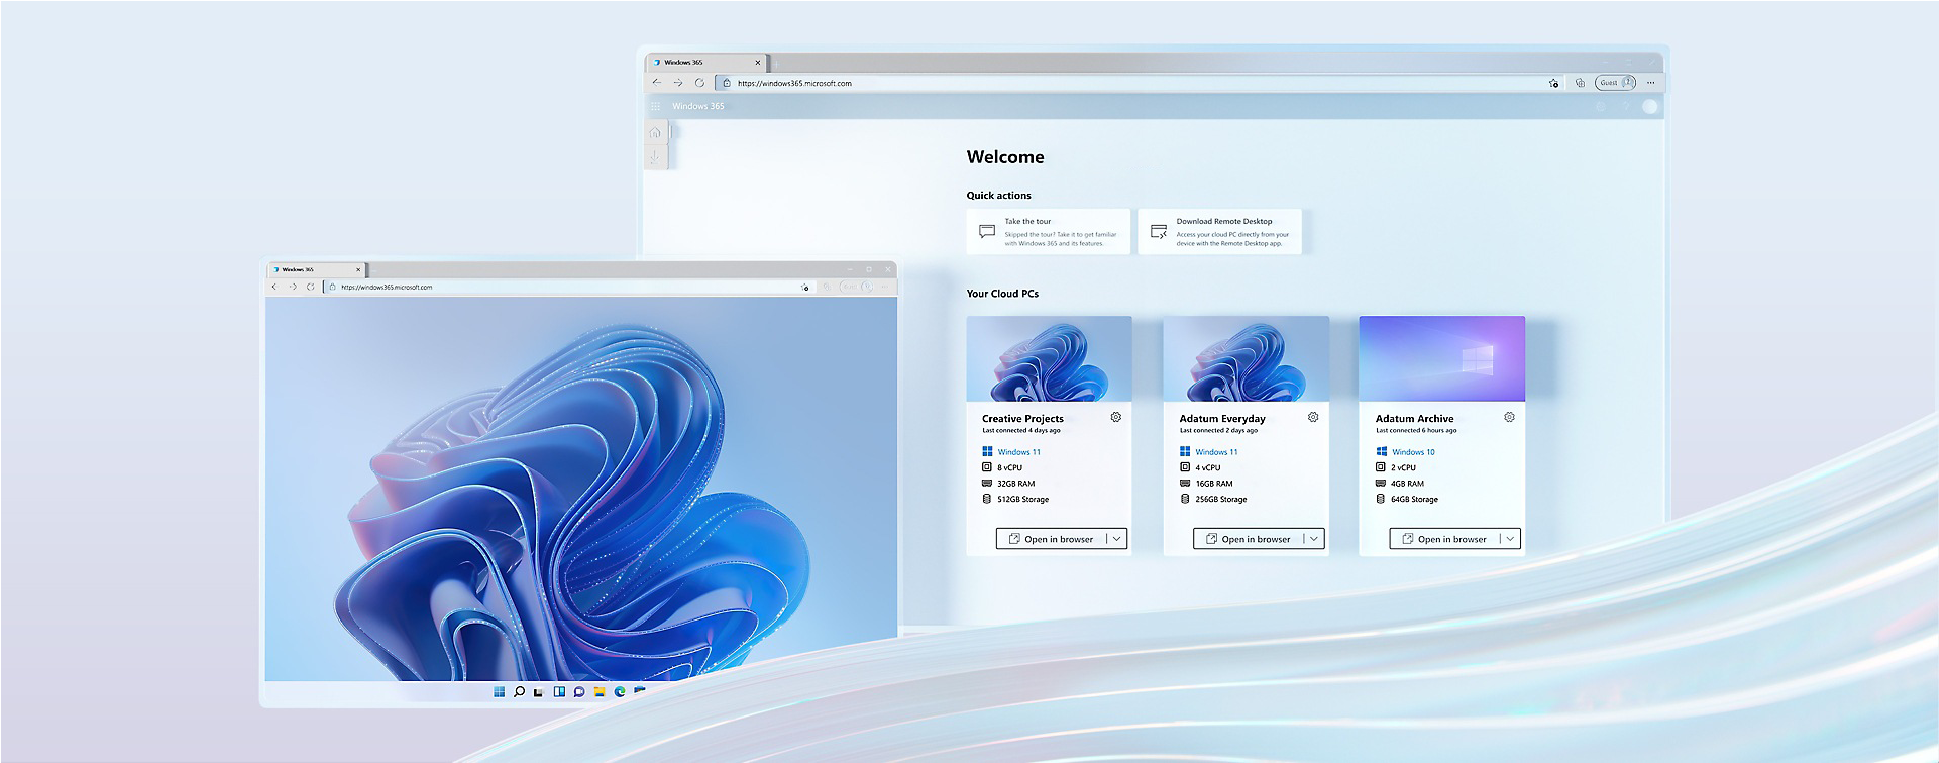Select the Windows 365 tab in the smaller browser
The image size is (1939, 763).
tap(310, 269)
